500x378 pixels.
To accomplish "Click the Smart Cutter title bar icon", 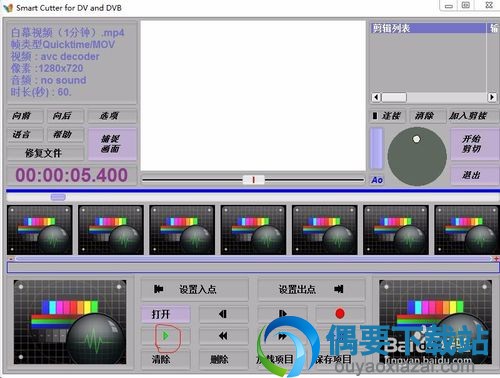I will click(8, 8).
